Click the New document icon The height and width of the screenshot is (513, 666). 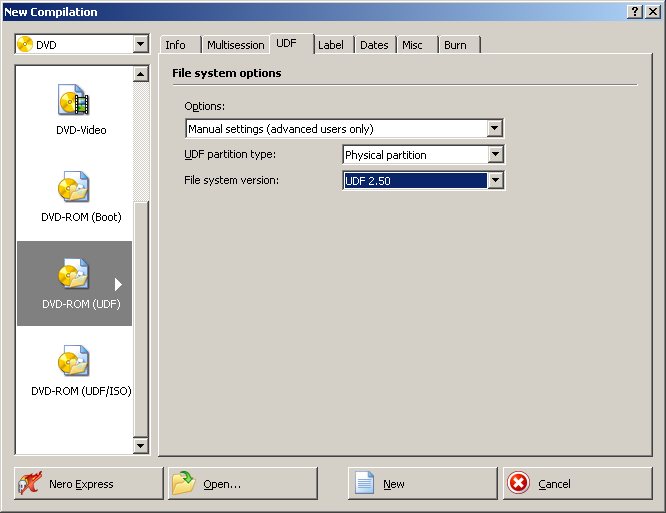364,483
